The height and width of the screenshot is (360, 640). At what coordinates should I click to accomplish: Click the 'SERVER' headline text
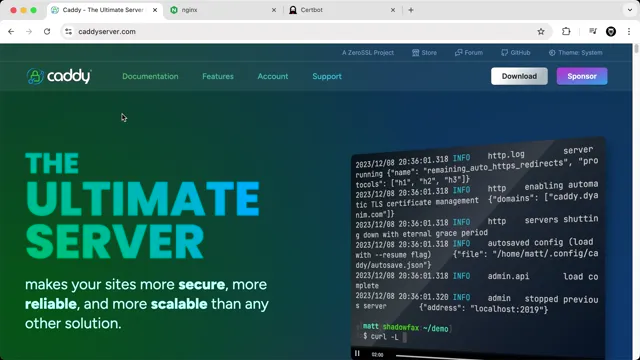[x=115, y=241]
